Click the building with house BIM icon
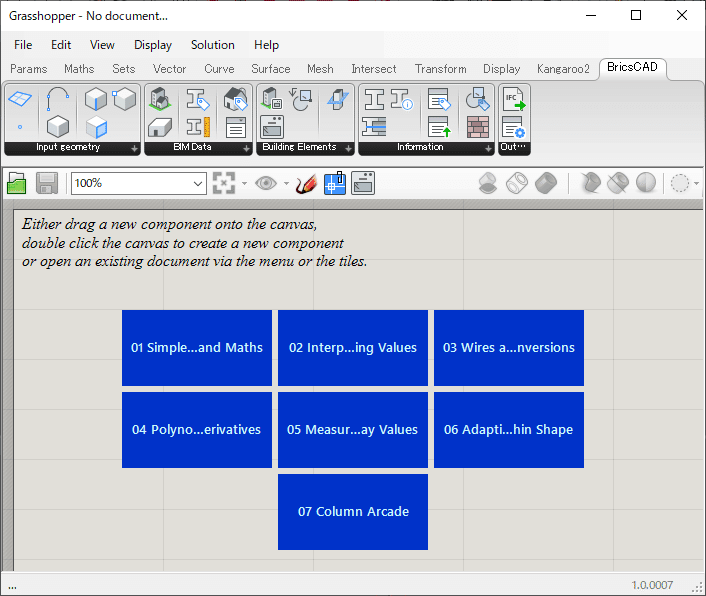 tap(160, 99)
